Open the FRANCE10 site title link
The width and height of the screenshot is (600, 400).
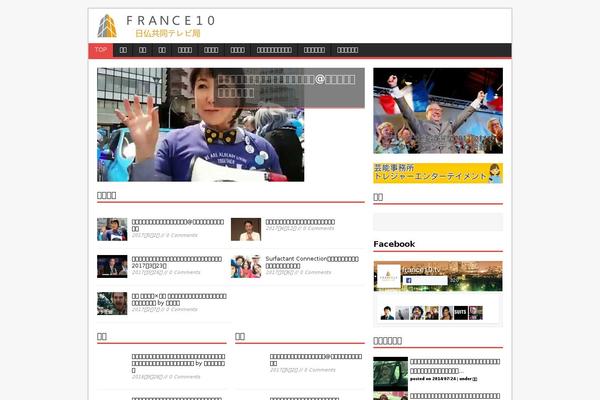point(171,20)
